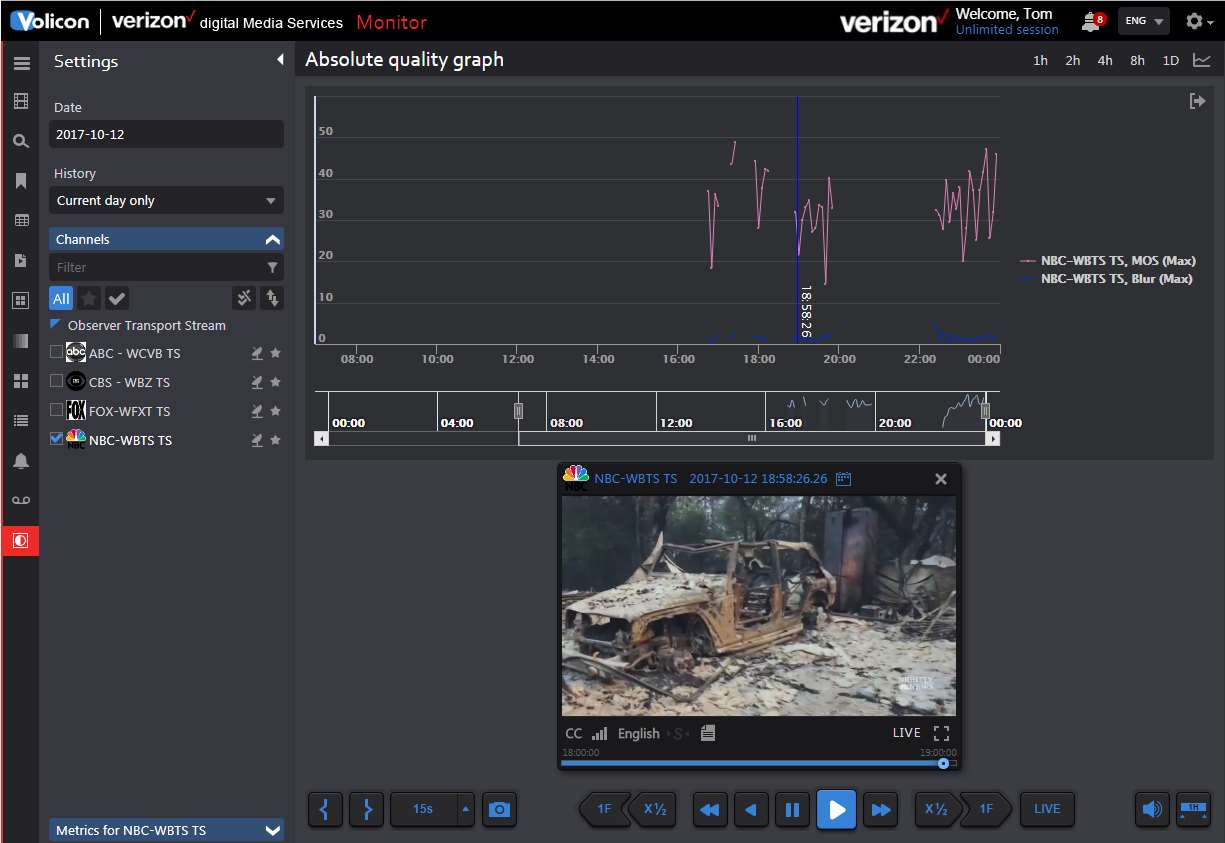This screenshot has width=1225, height=843.
Task: Click the timeline zoom 1H button
Action: pyautogui.click(x=1193, y=809)
